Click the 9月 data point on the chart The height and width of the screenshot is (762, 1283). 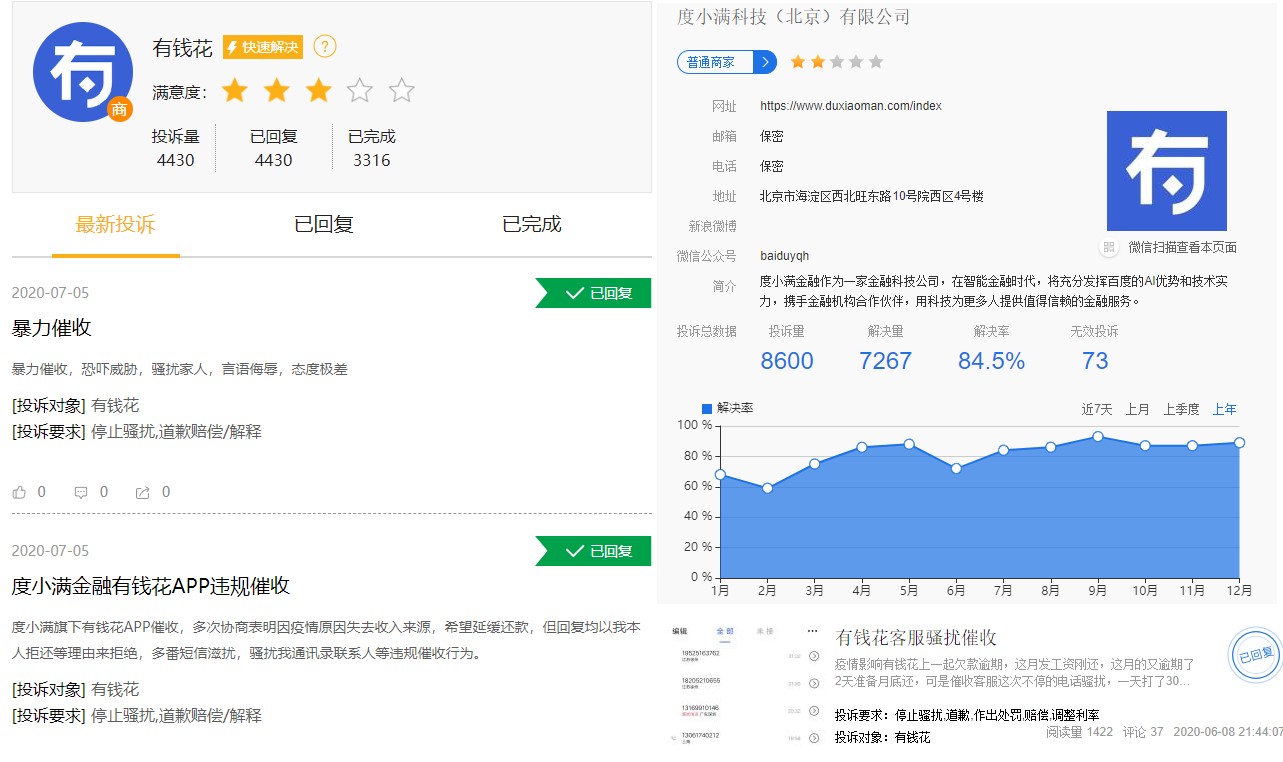[x=1098, y=436]
